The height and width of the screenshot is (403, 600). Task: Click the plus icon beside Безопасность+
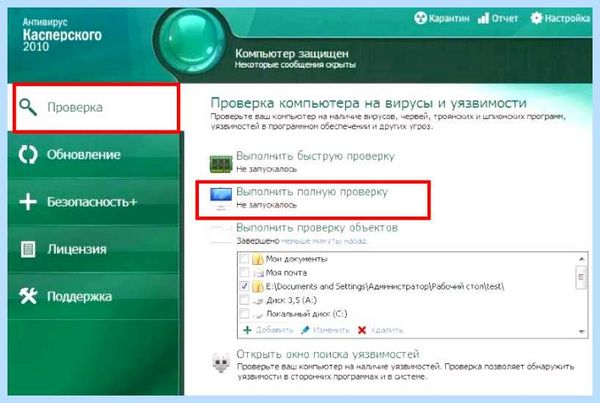click(28, 202)
